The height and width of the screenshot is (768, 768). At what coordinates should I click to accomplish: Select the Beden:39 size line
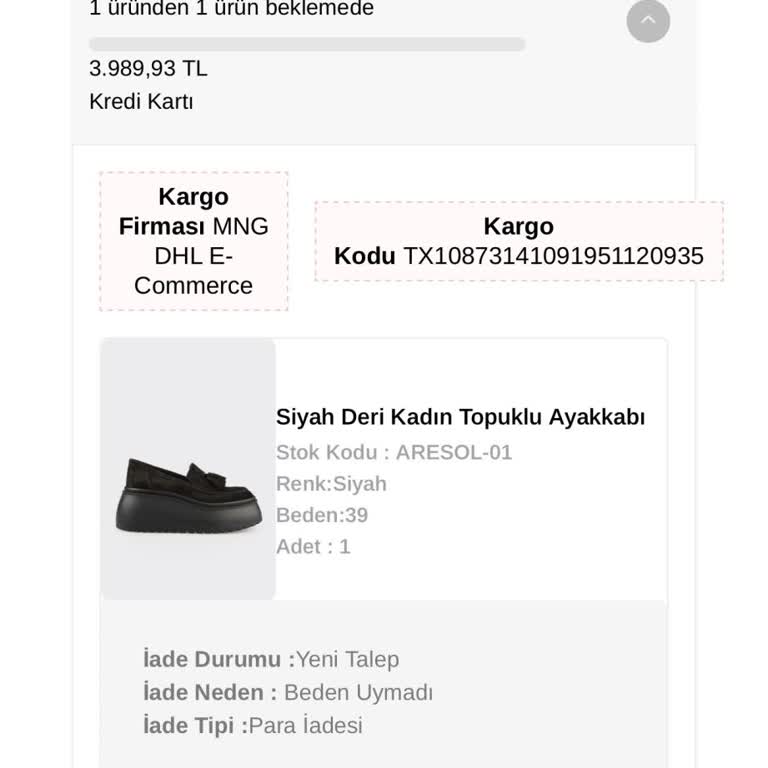click(x=322, y=515)
